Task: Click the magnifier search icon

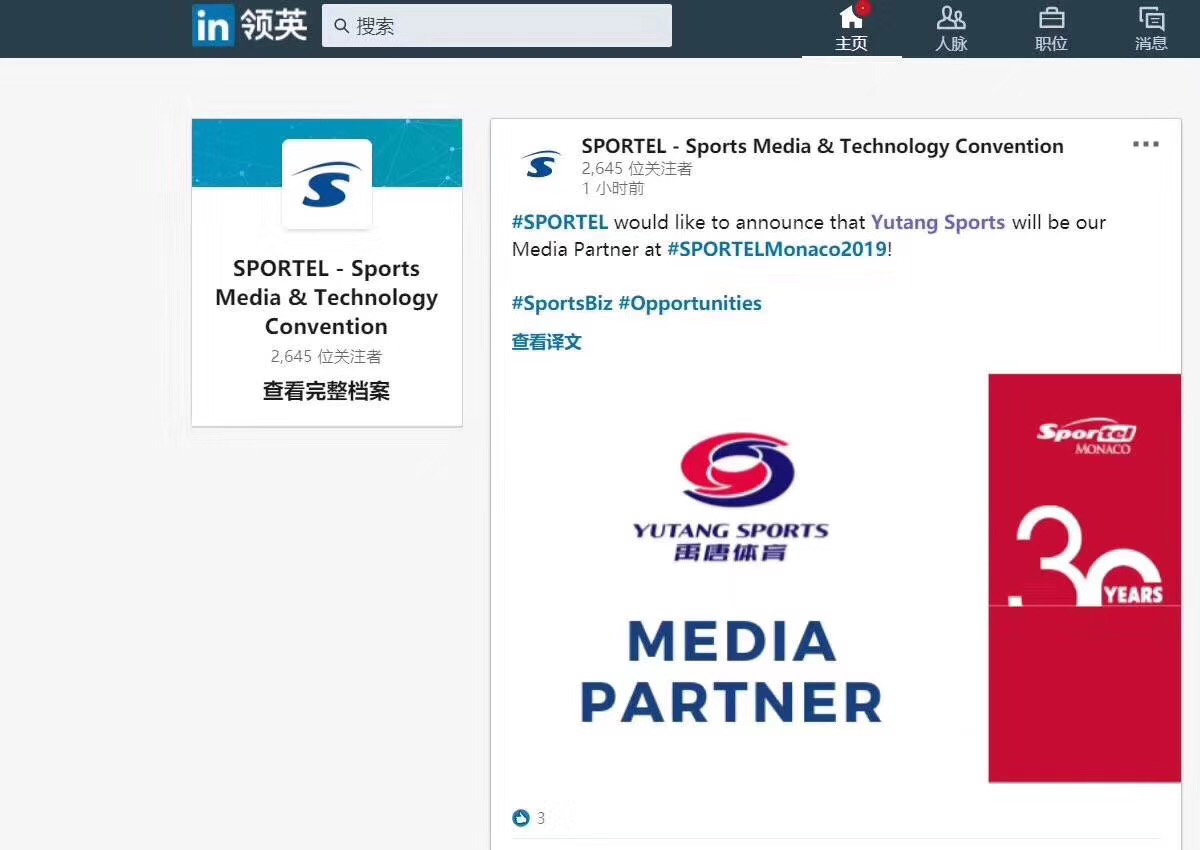Action: click(x=342, y=26)
